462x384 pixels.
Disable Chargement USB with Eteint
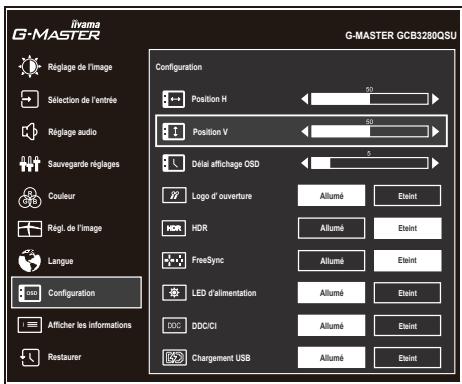[x=407, y=358]
